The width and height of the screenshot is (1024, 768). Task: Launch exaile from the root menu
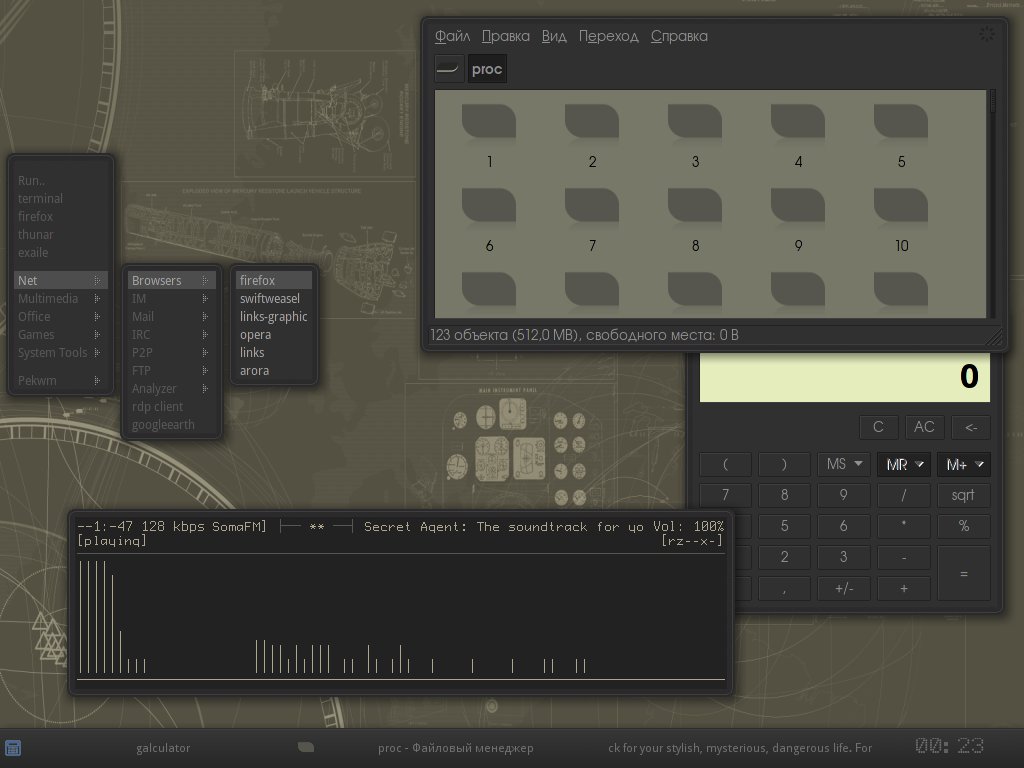pos(60,252)
